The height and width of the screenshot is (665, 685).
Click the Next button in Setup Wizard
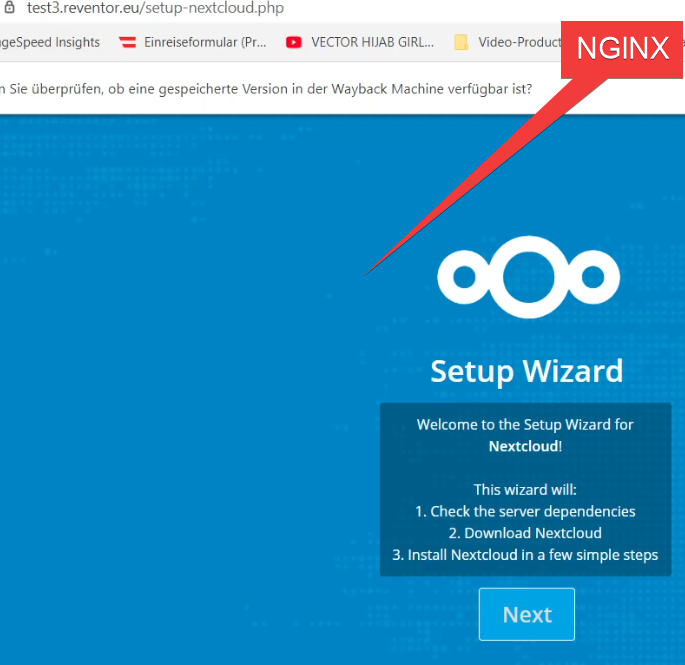(x=526, y=614)
